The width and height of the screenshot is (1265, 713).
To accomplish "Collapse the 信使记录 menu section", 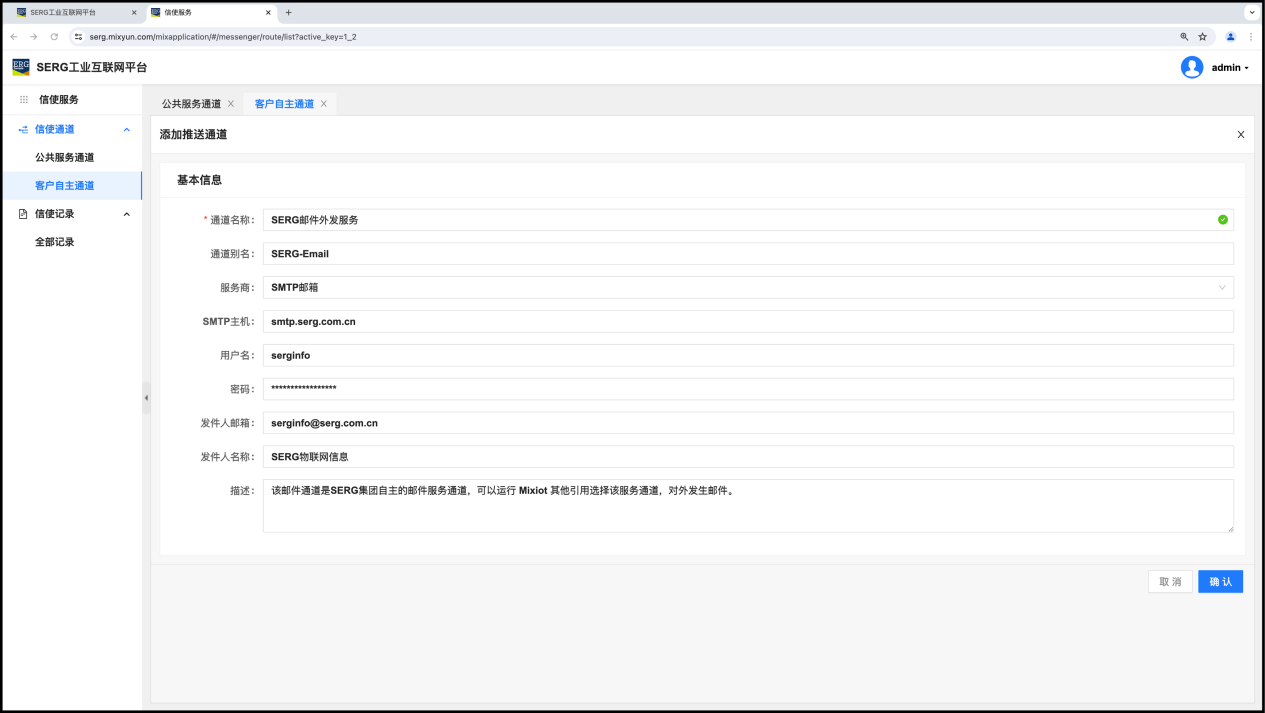I will 126,214.
